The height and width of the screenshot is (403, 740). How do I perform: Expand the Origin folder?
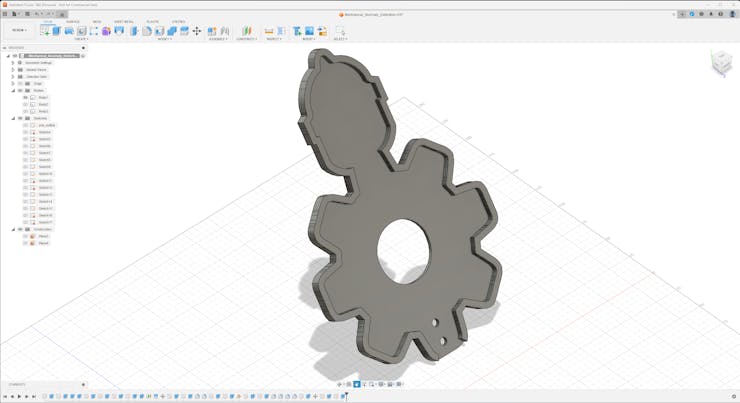[13, 84]
